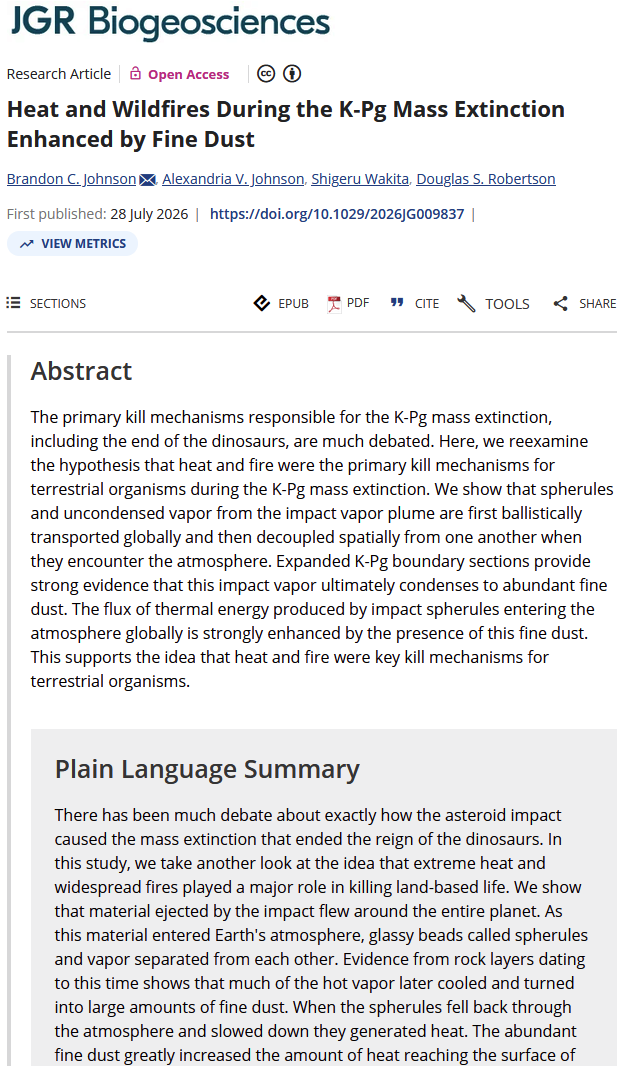632x1066 pixels.
Task: Click the attribution person icon
Action: (x=292, y=73)
